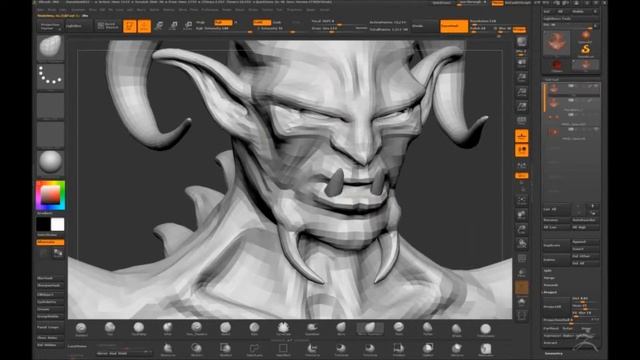Toggle the Rgb channel button
640x360 pixels.
[x=223, y=22]
